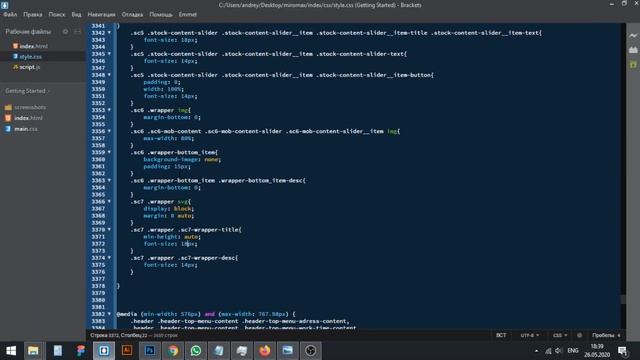Click the circular linting status icon
This screenshot has width=640, height=360.
pos(579,335)
